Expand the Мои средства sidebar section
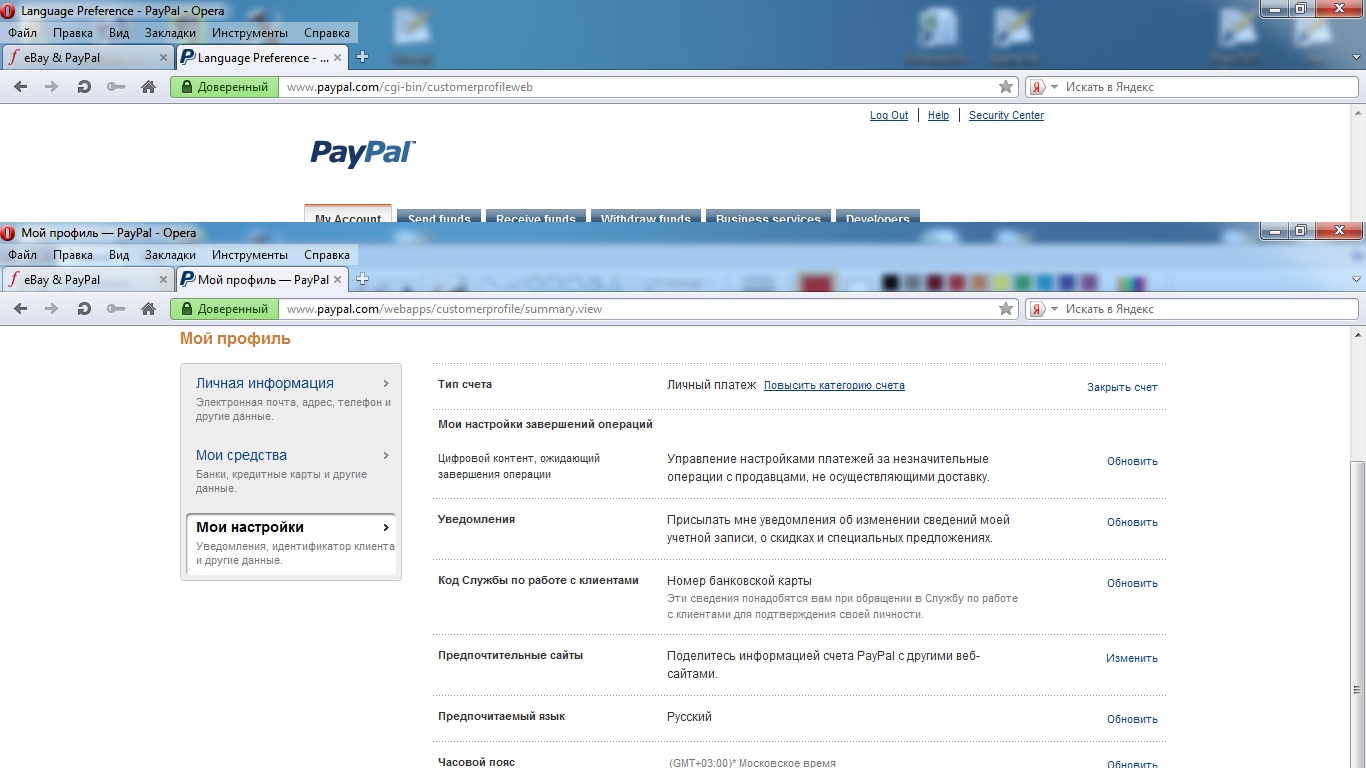Image resolution: width=1366 pixels, height=768 pixels. point(291,456)
